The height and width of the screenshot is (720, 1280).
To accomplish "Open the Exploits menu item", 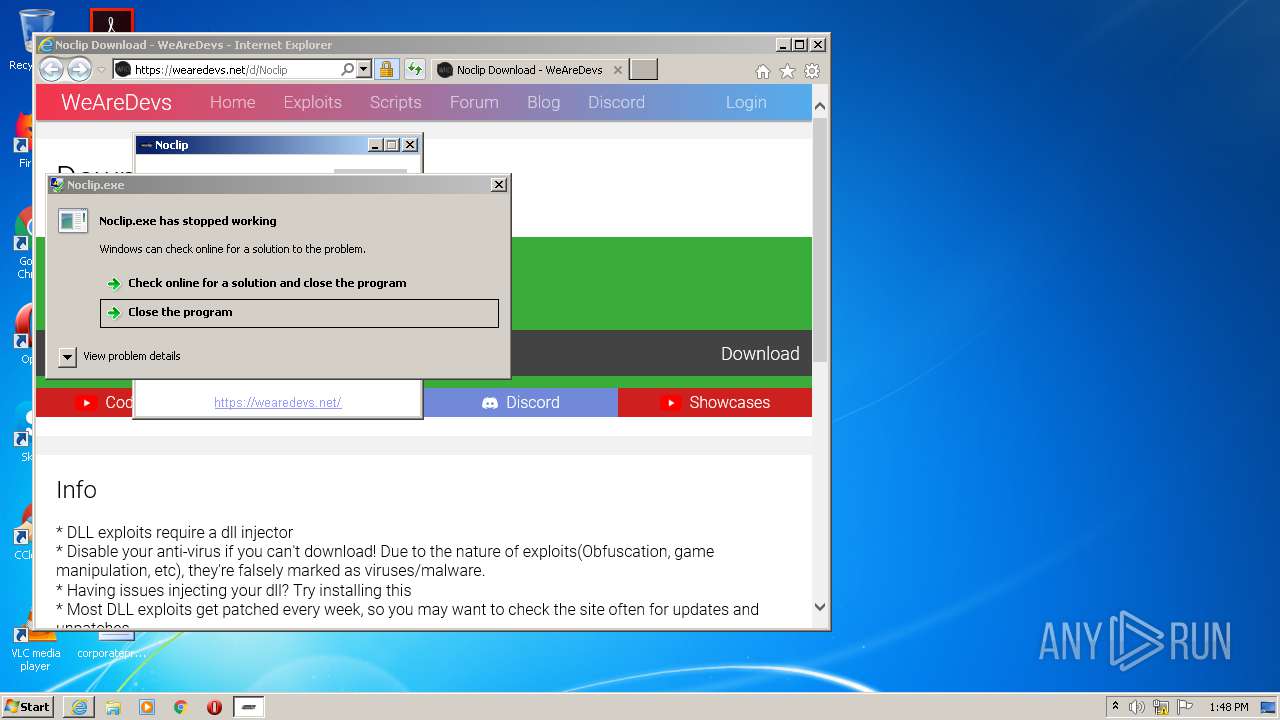I will coord(312,102).
